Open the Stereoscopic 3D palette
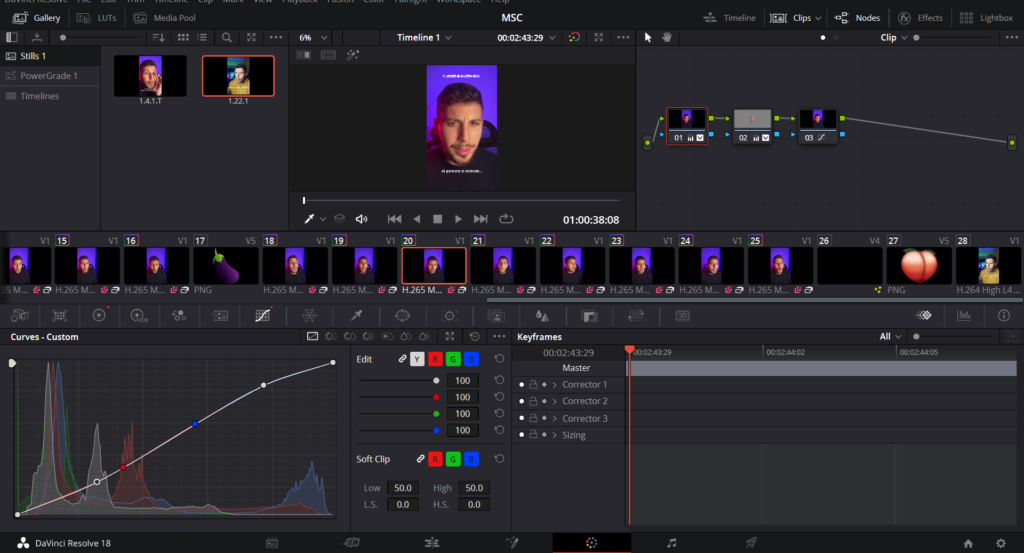Viewport: 1024px width, 553px height. [x=682, y=316]
